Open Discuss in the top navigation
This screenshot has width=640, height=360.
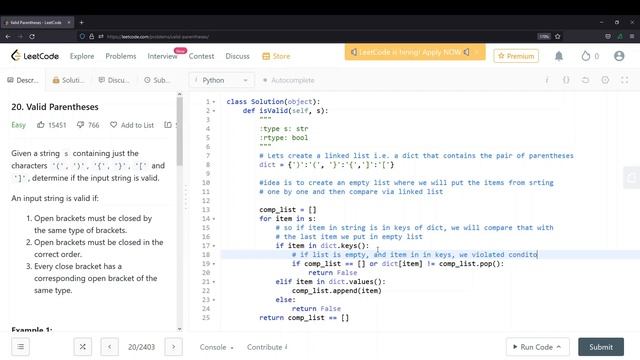point(237,56)
